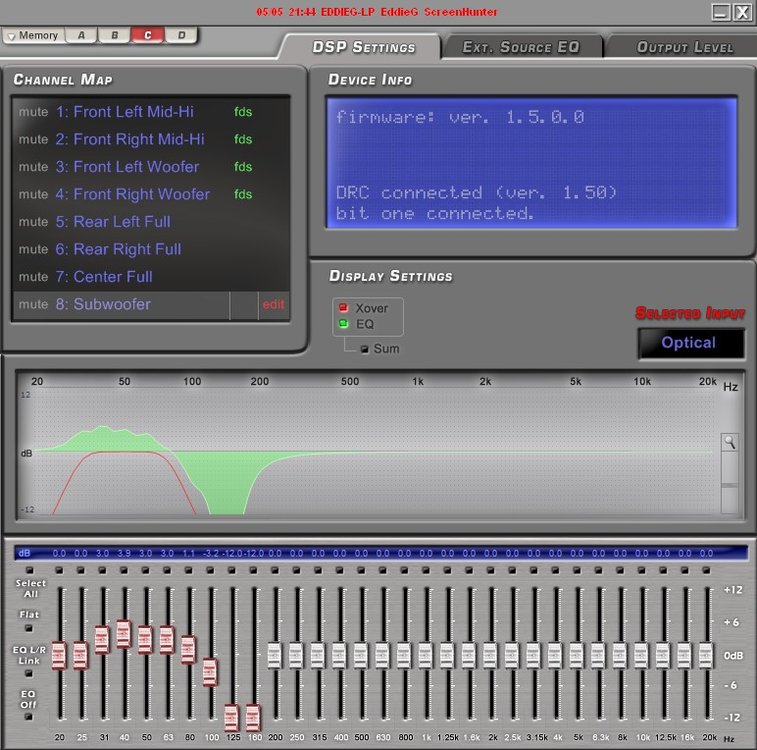
Task: Open the Memory dropdown menu
Action: pyautogui.click(x=33, y=35)
